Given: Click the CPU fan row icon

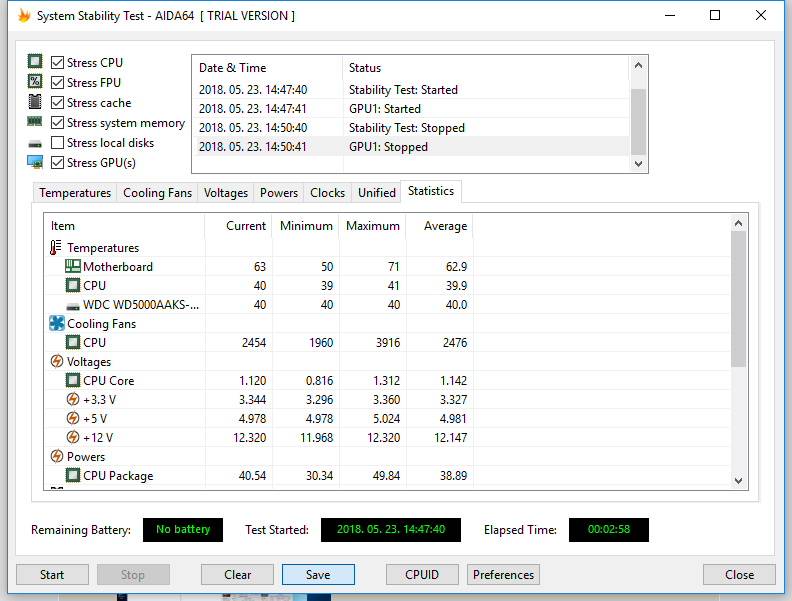Looking at the screenshot, I should [73, 342].
